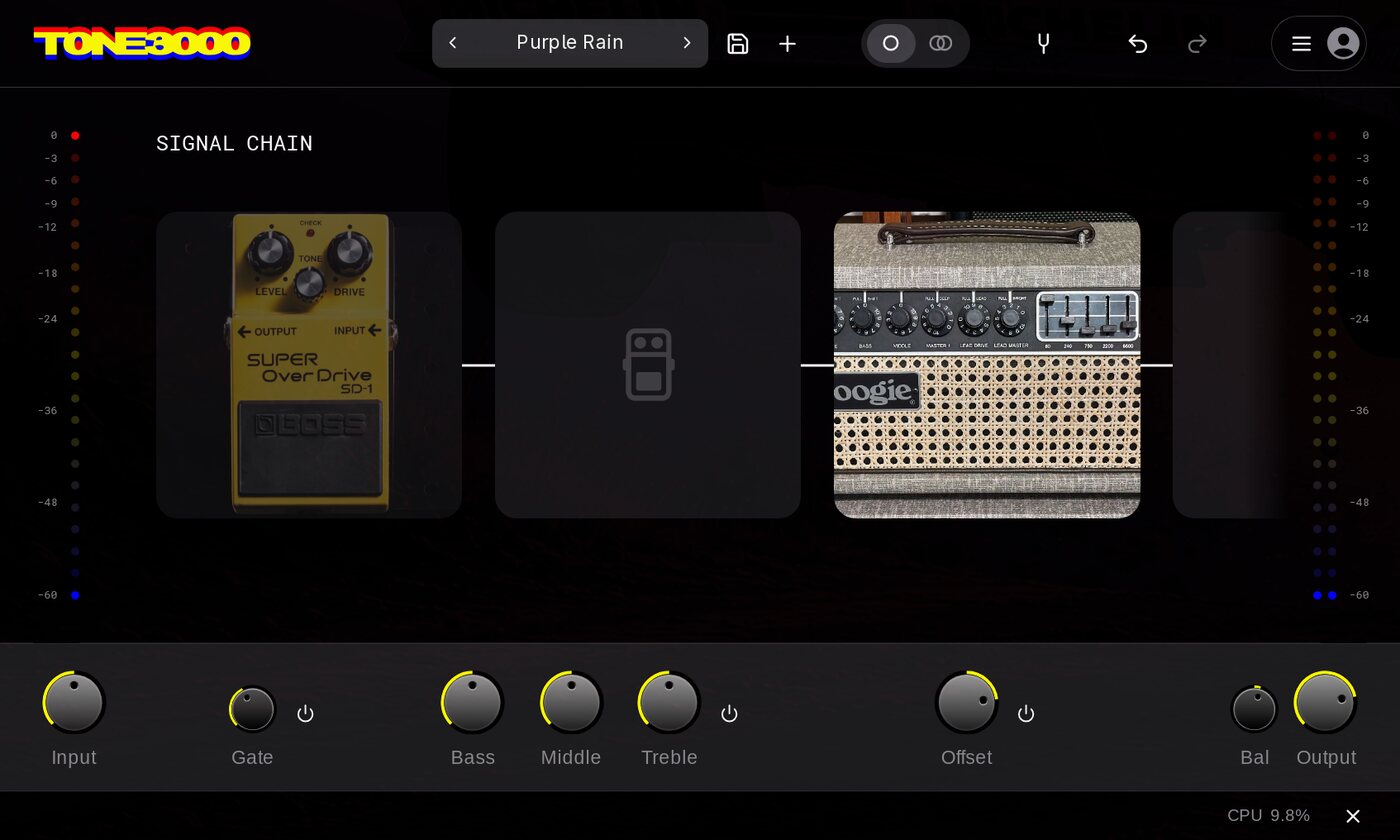Undo the last change
The width and height of the screenshot is (1400, 840).
click(1138, 43)
